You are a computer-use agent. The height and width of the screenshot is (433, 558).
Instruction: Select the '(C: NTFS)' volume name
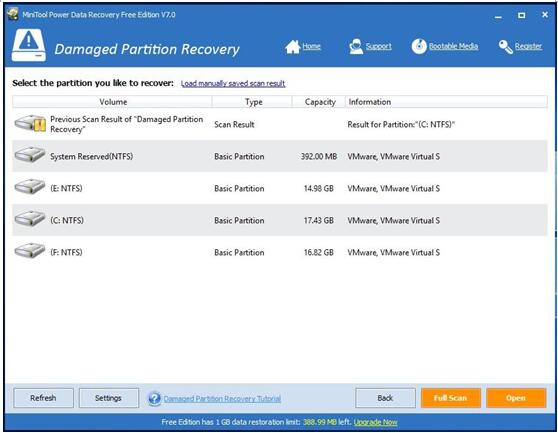pos(67,220)
